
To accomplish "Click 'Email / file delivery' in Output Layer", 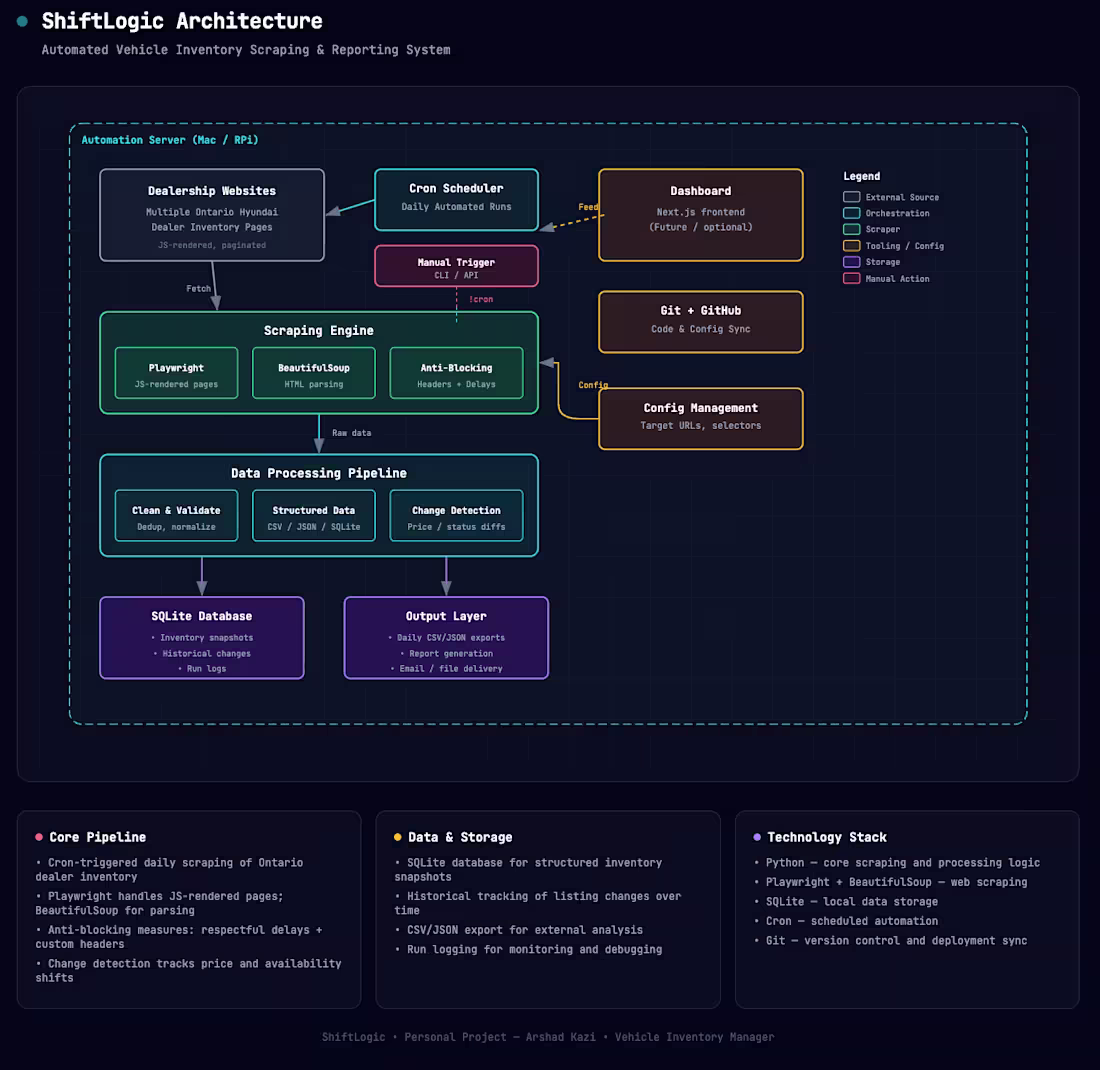I will click(446, 669).
